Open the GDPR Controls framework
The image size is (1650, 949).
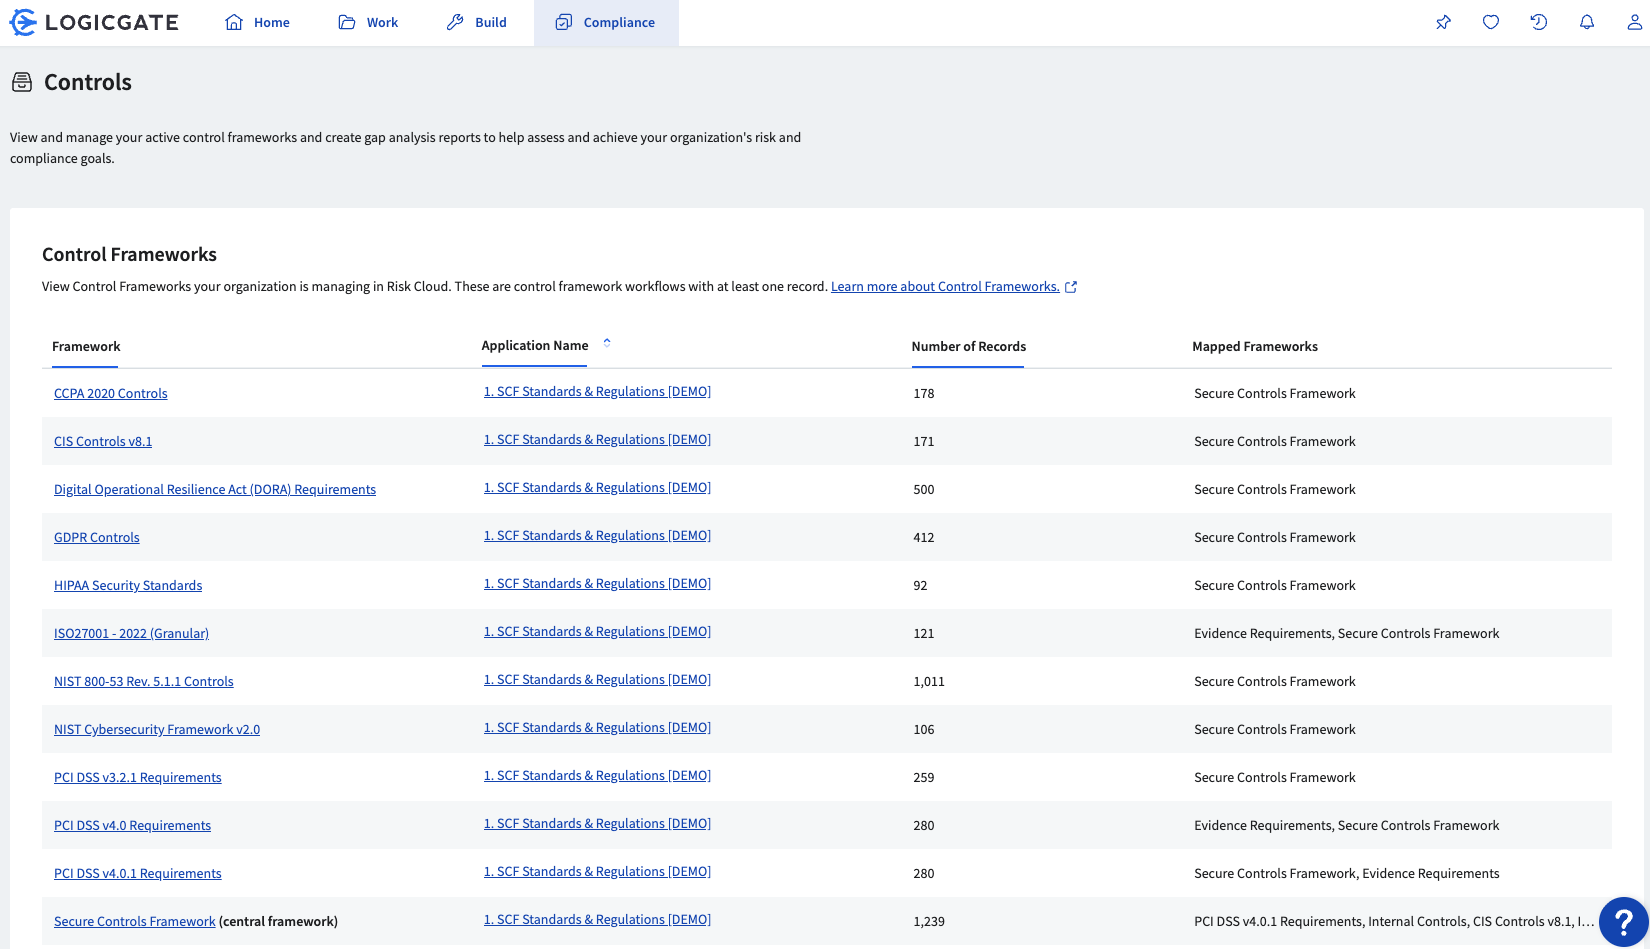coord(96,537)
